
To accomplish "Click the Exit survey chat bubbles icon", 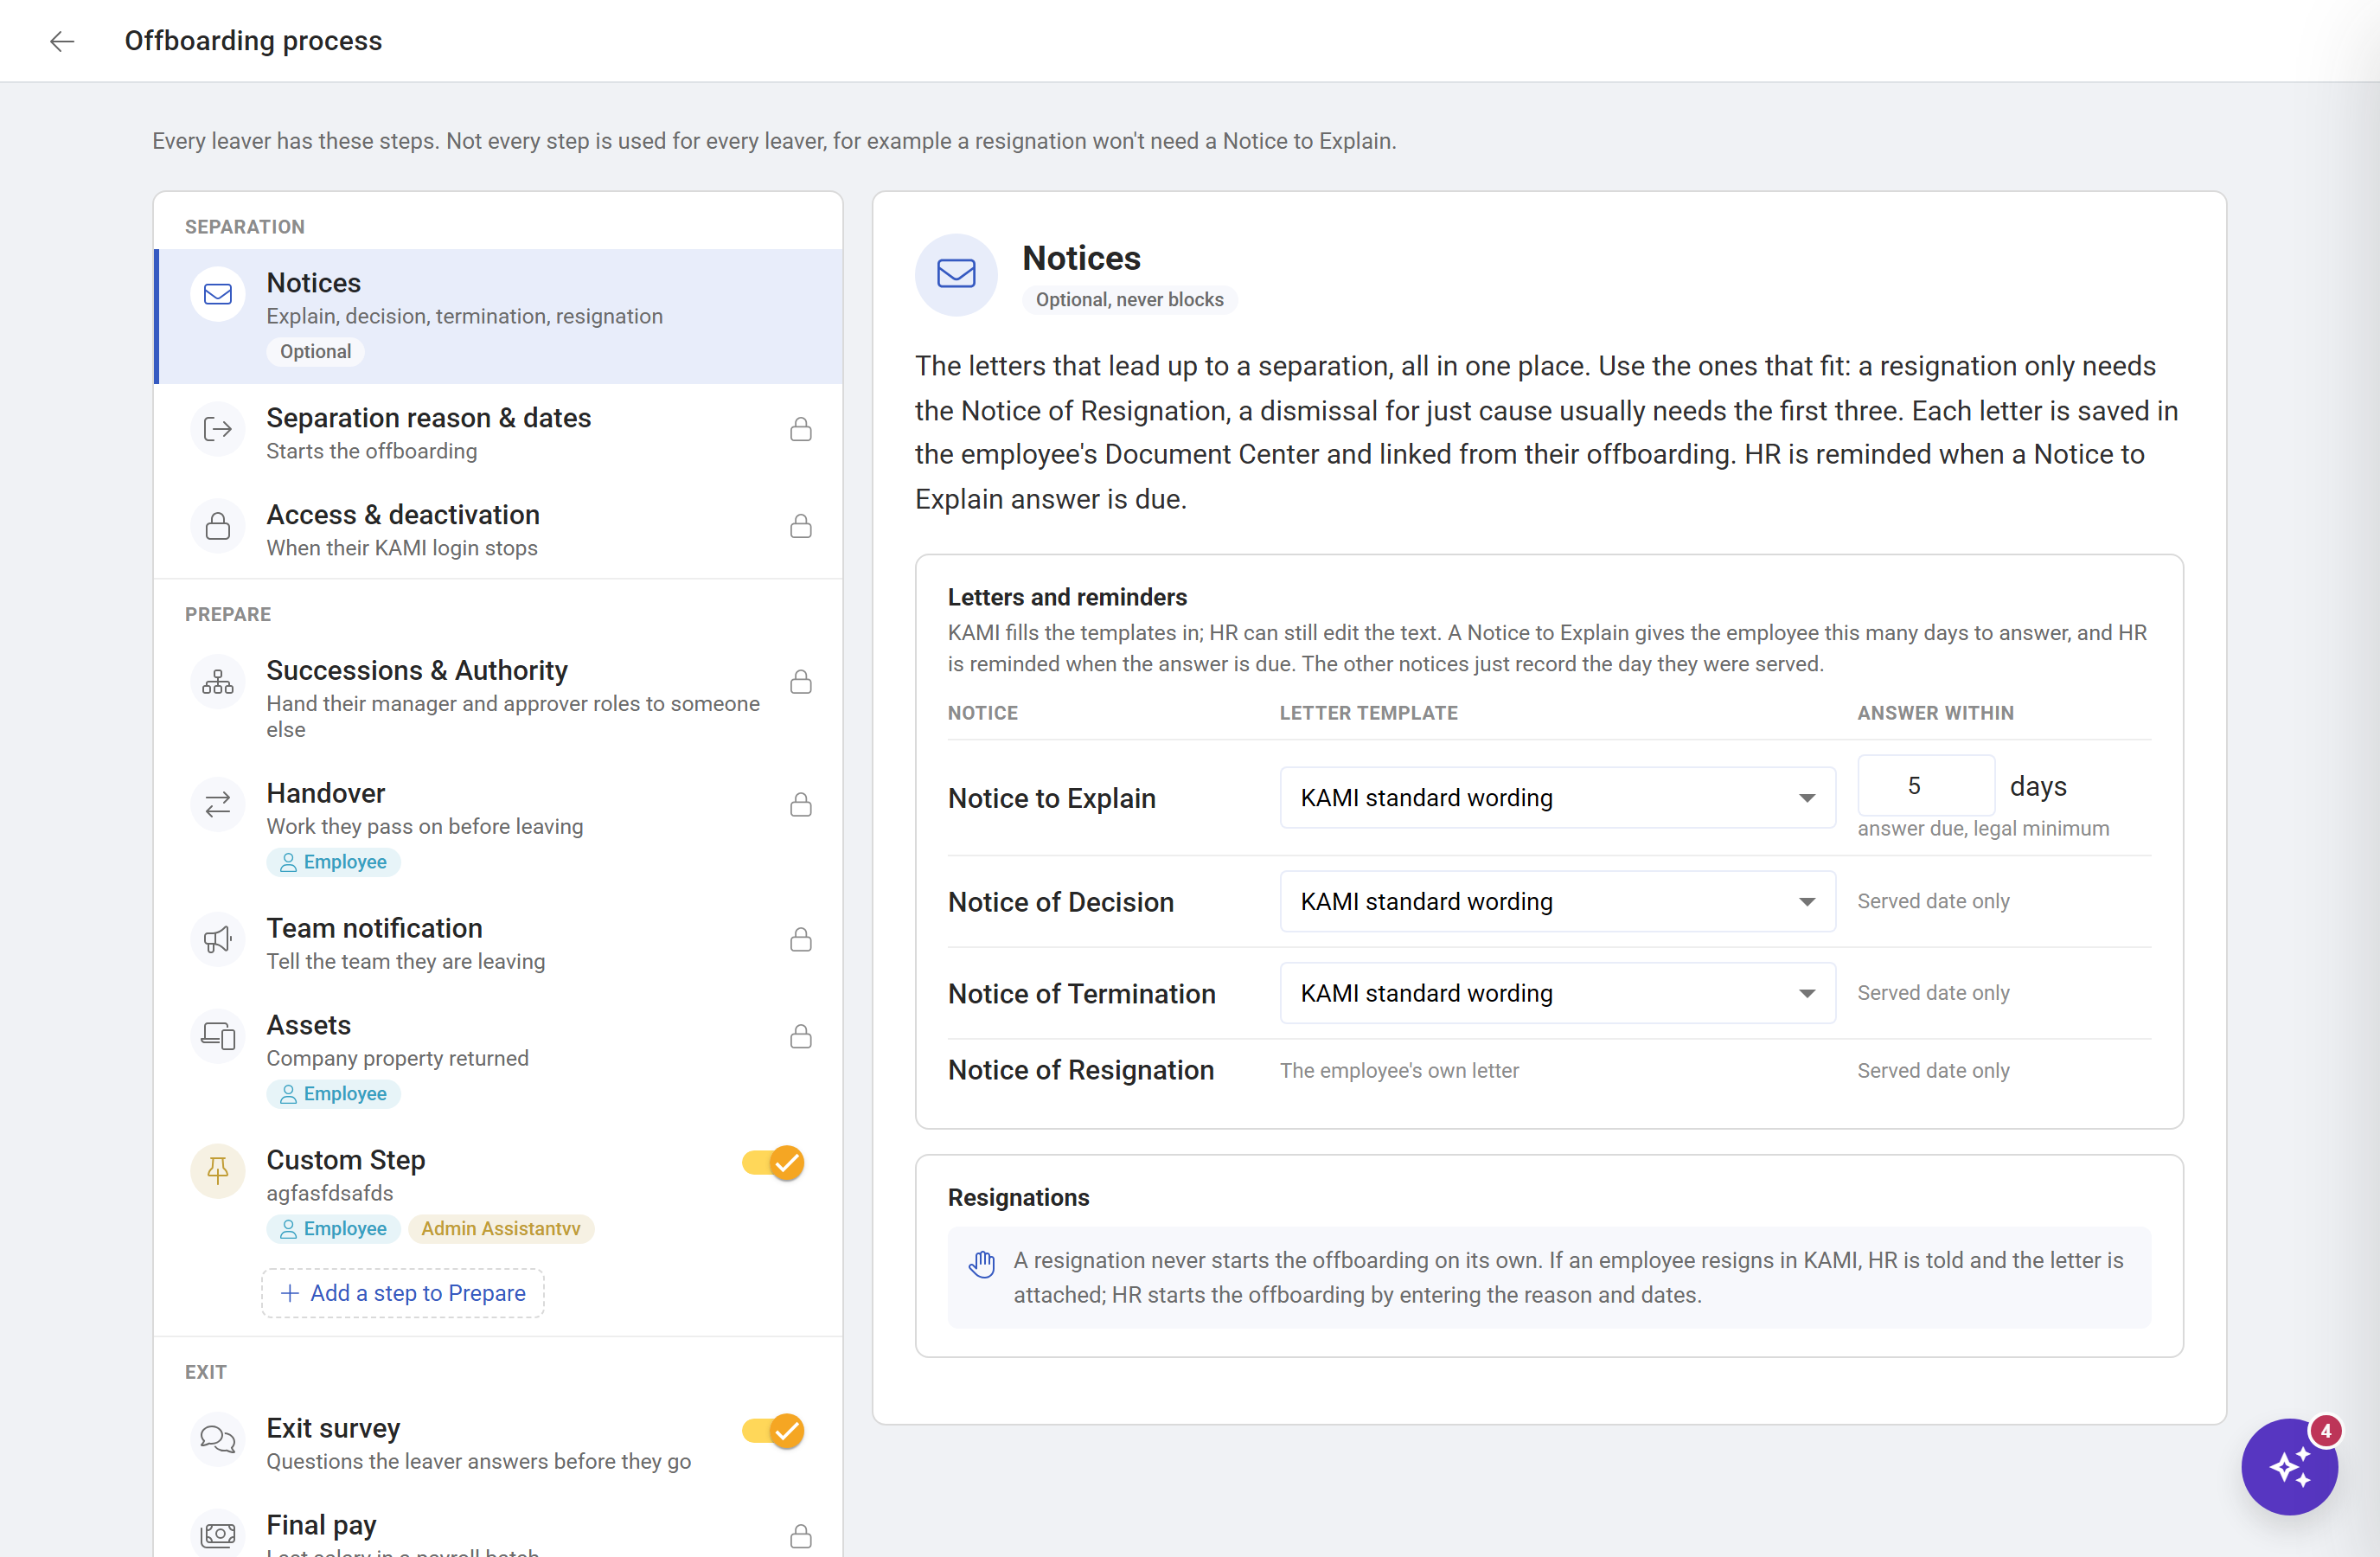I will (x=218, y=1440).
